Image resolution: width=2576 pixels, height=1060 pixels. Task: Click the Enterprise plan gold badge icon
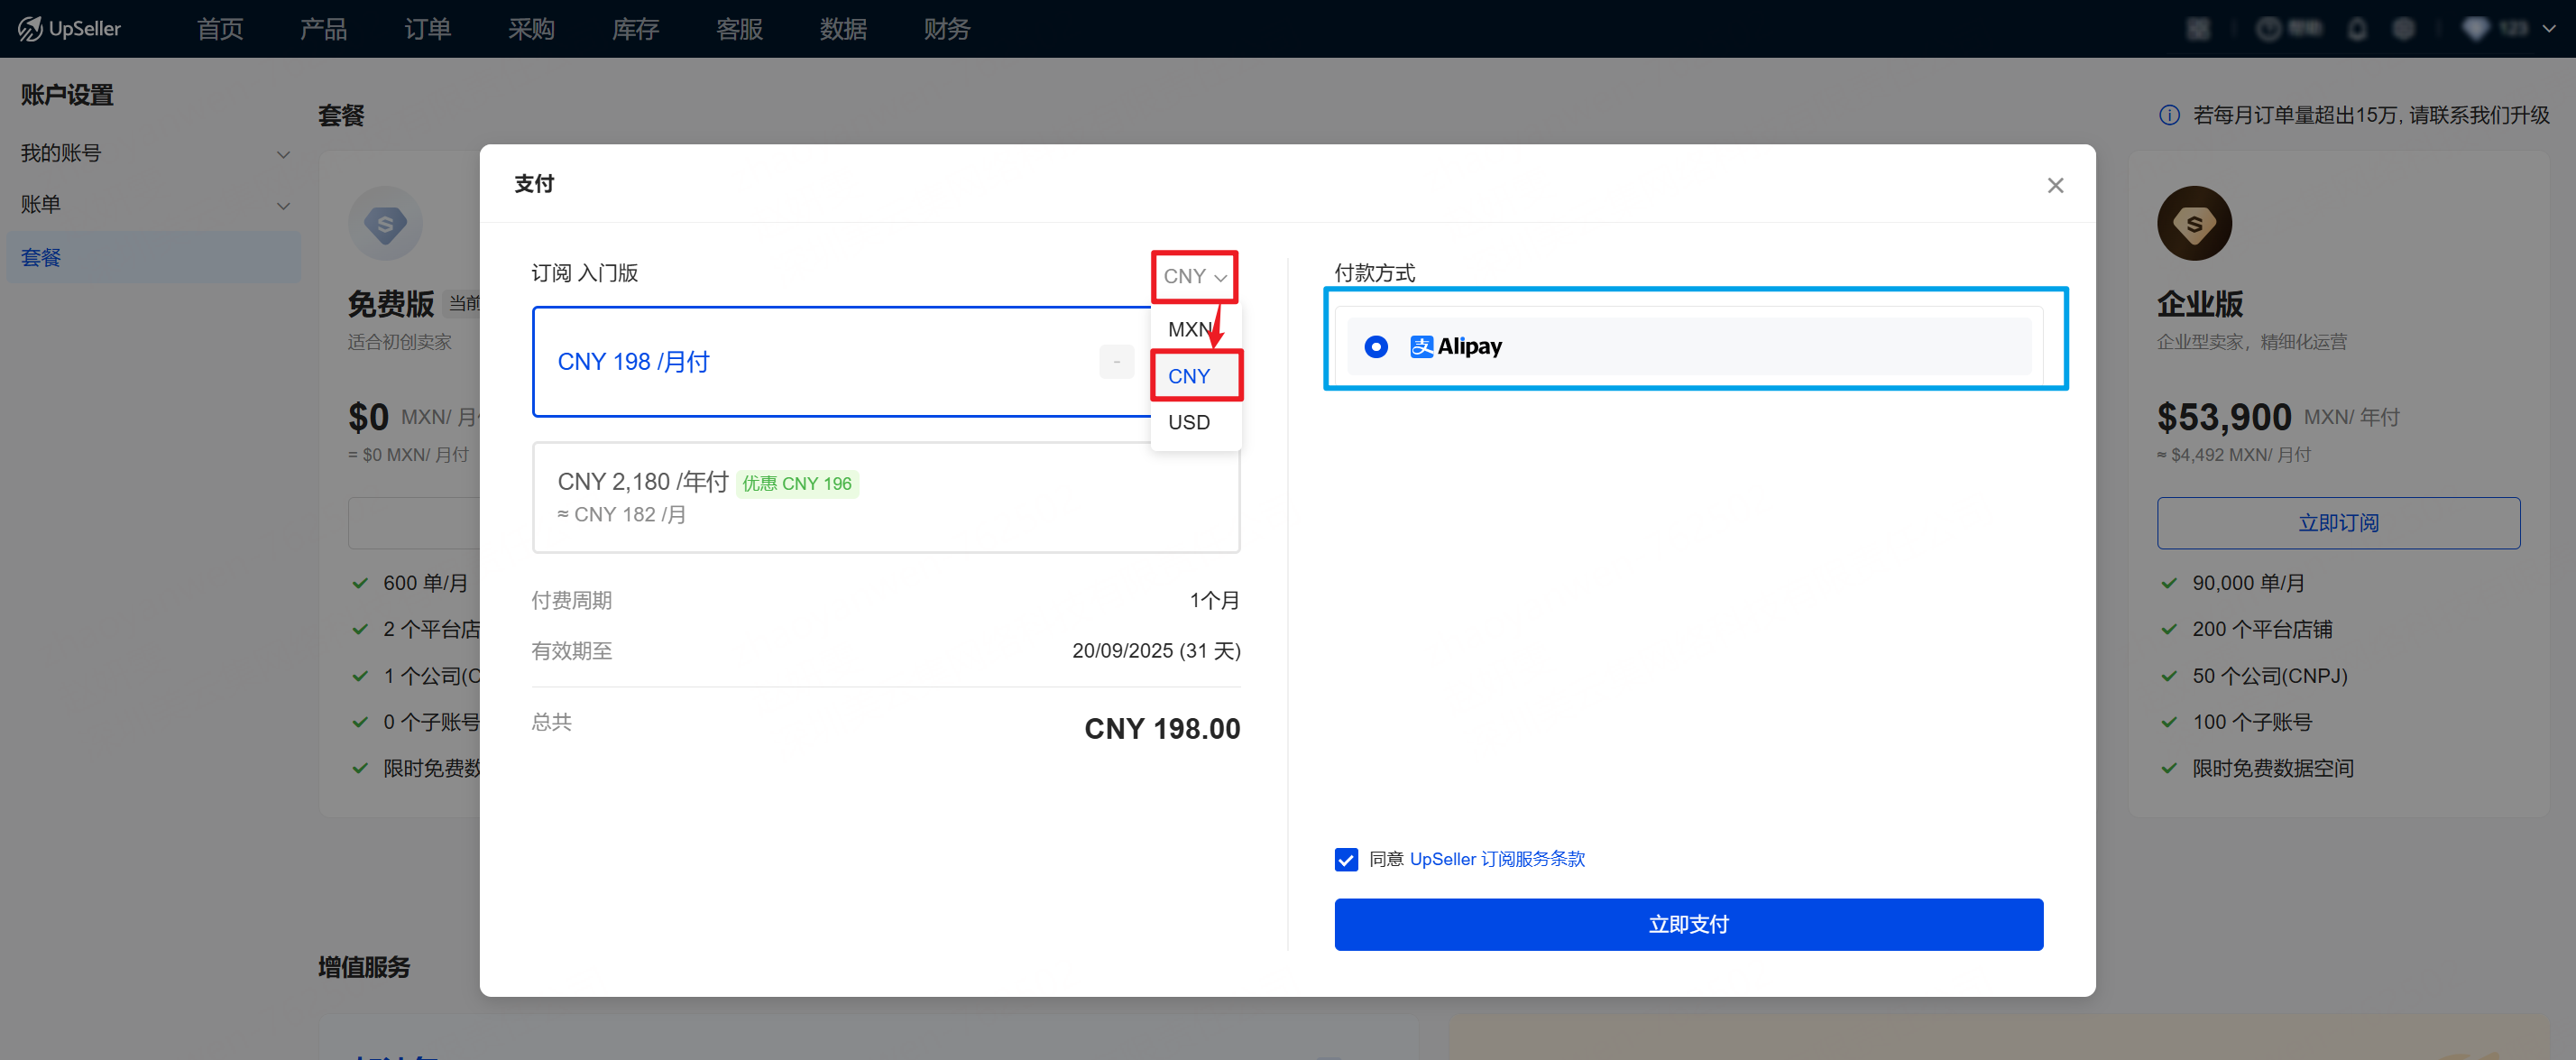[x=2194, y=223]
